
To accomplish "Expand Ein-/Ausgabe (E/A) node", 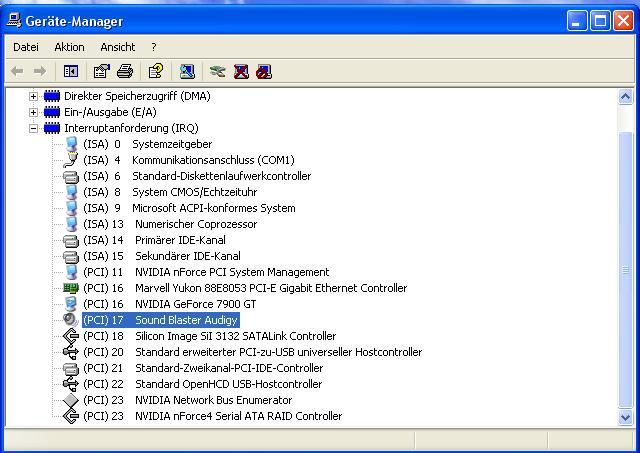I will coord(33,112).
